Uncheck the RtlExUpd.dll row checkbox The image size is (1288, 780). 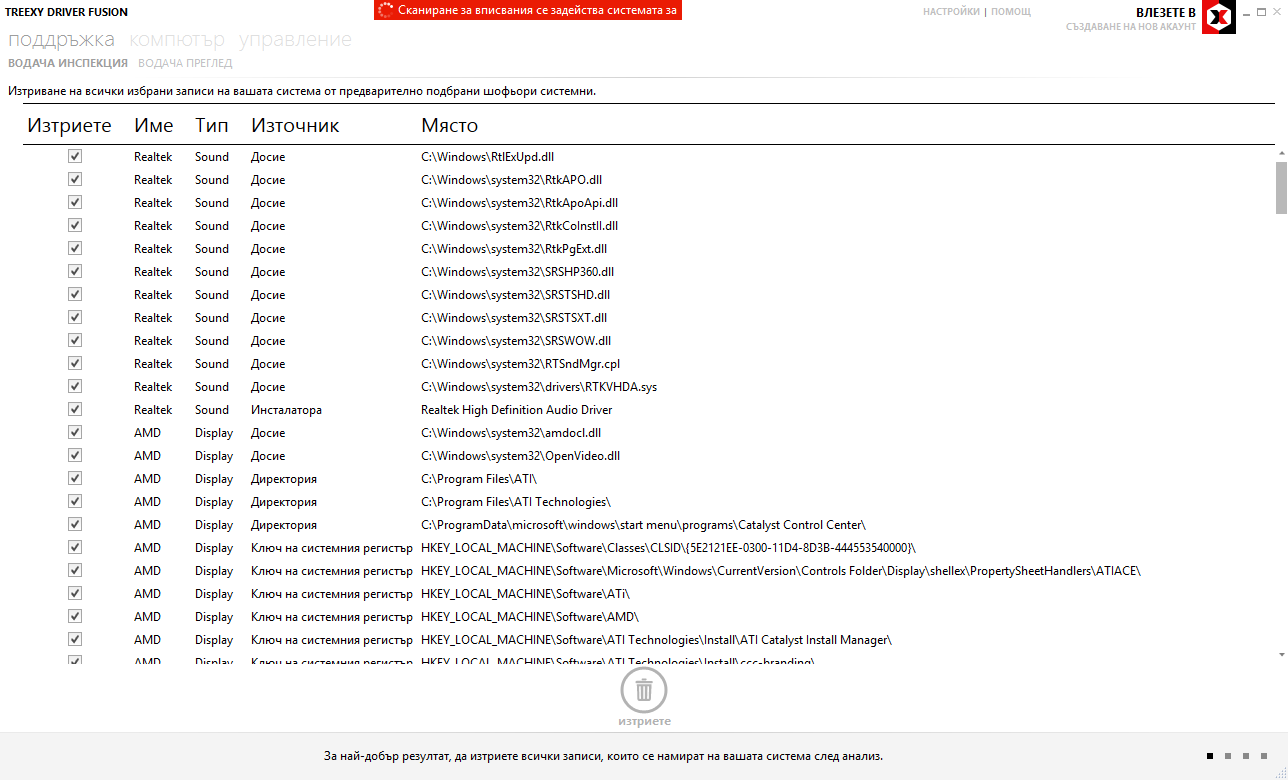[x=75, y=156]
